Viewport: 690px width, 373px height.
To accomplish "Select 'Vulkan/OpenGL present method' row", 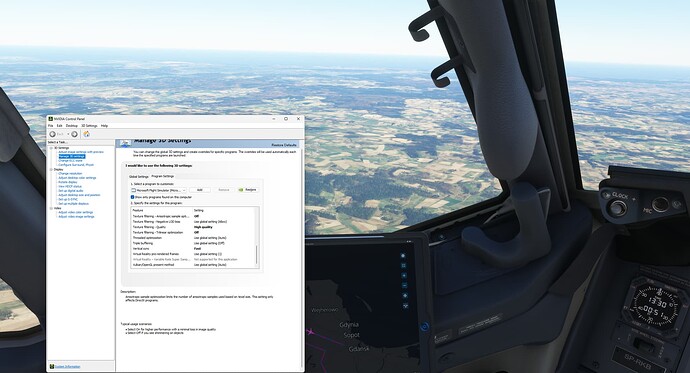I will coord(194,265).
